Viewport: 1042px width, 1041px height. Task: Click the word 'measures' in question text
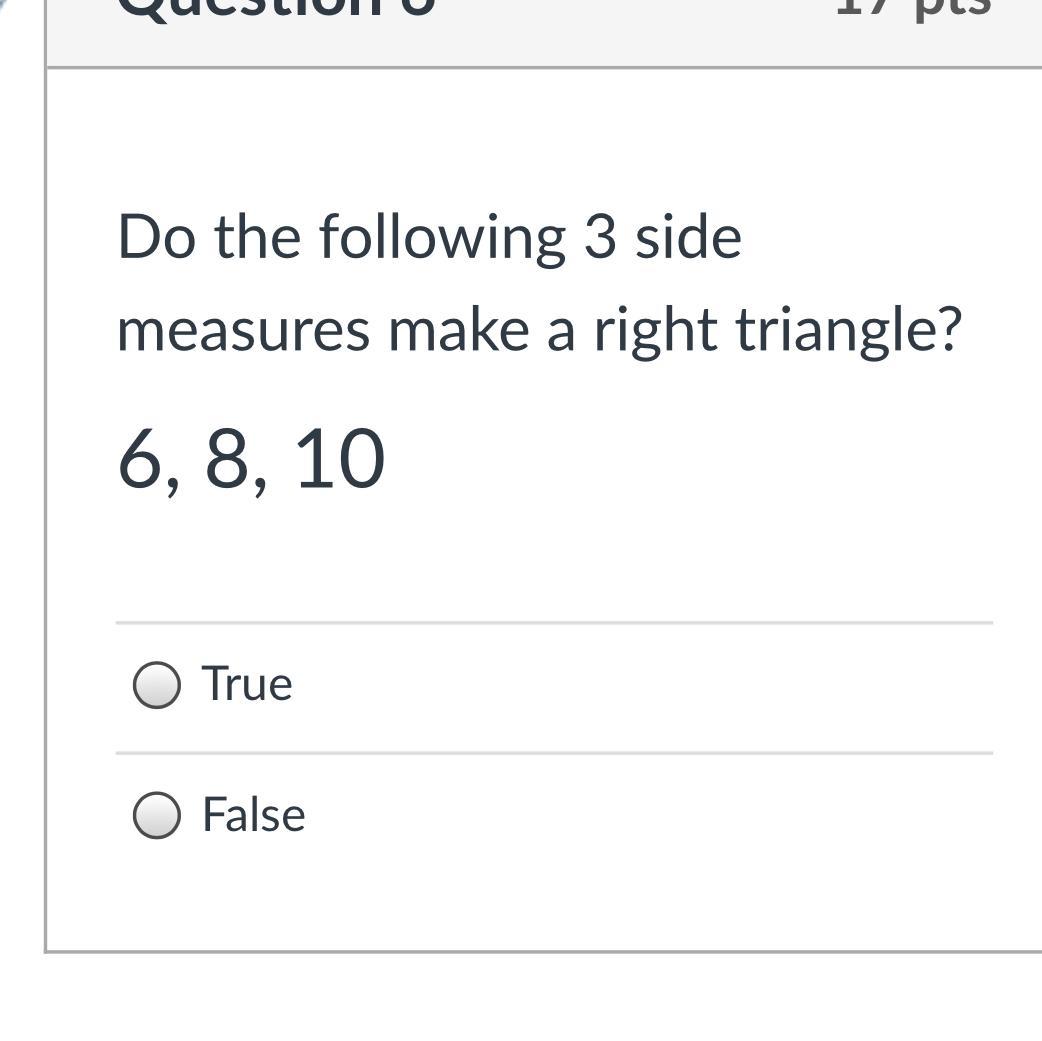coord(243,332)
